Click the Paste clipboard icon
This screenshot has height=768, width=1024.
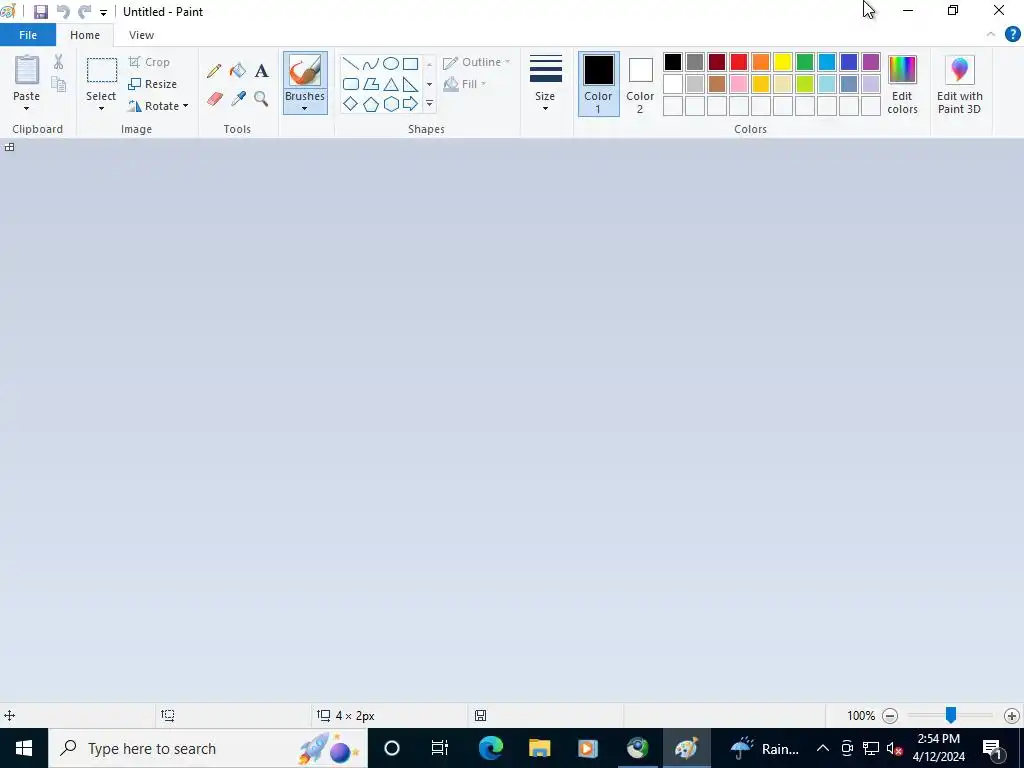pyautogui.click(x=27, y=70)
